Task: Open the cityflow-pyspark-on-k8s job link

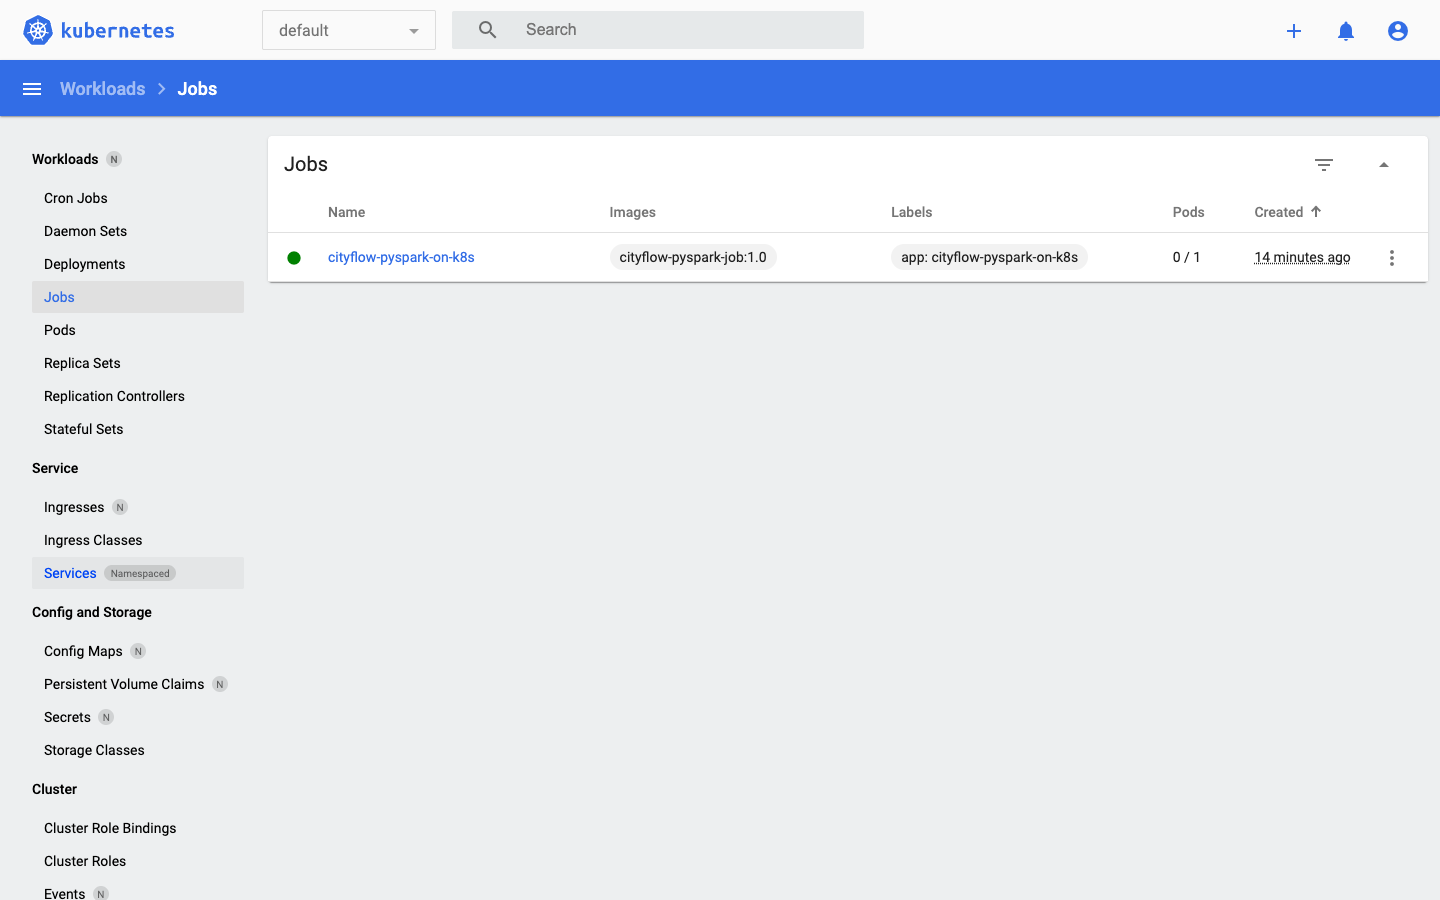Action: [x=401, y=257]
